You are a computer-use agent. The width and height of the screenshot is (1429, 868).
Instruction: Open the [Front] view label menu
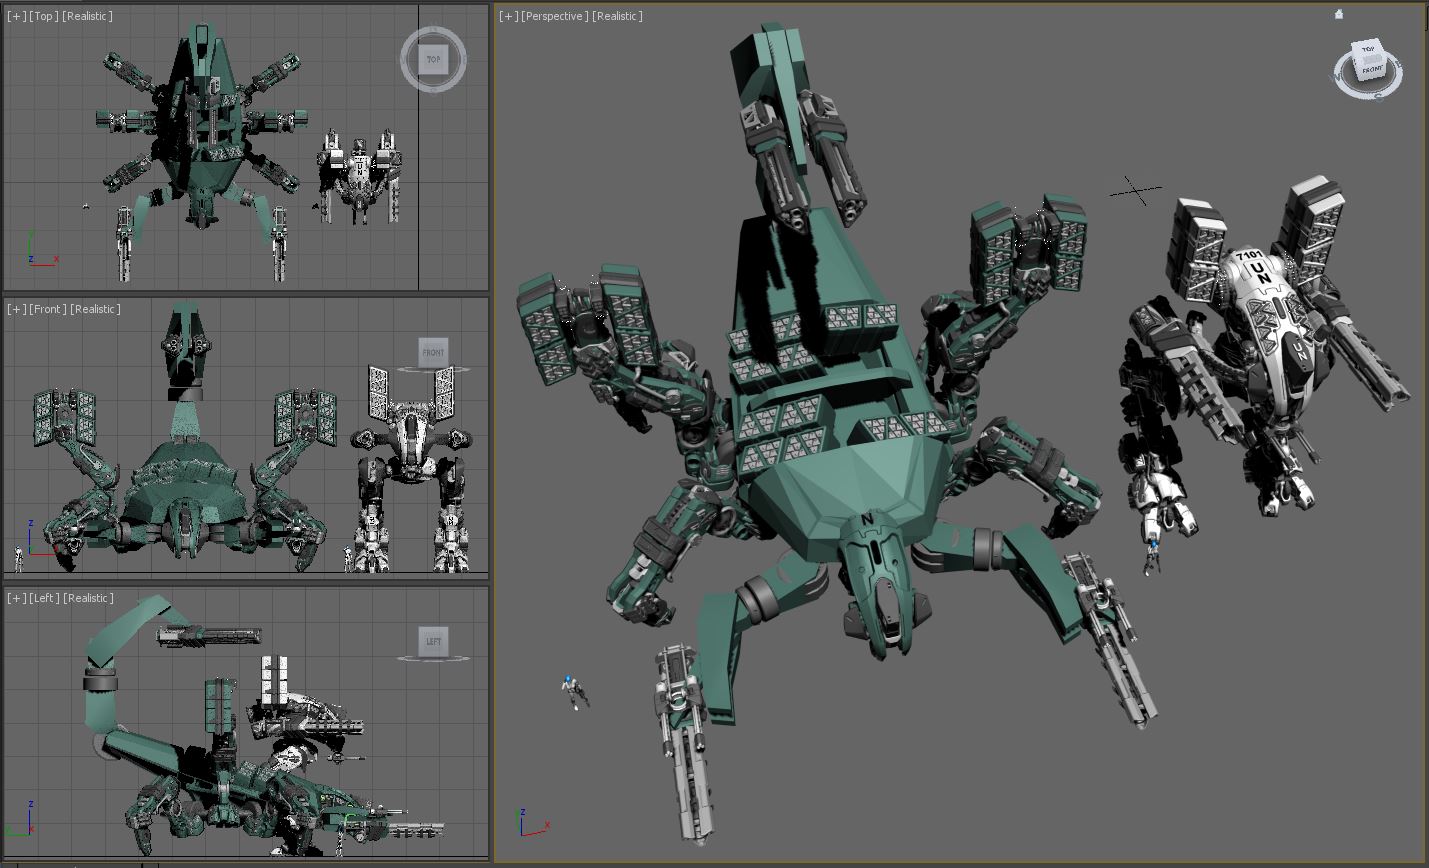47,309
